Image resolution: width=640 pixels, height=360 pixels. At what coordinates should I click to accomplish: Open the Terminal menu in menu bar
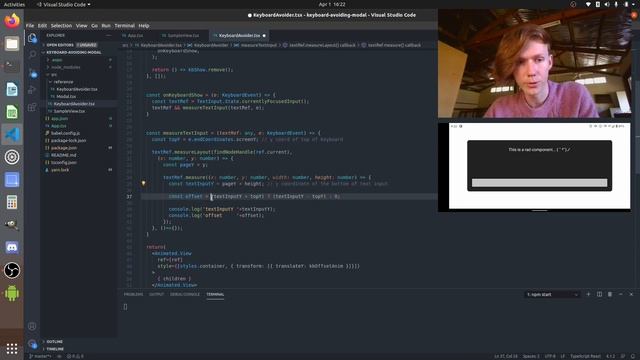coord(124,25)
